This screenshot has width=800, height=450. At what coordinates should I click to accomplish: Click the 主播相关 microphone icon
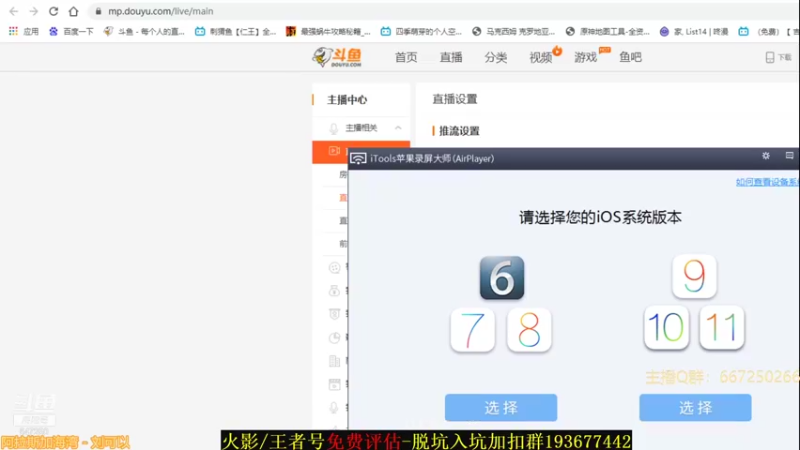click(334, 129)
